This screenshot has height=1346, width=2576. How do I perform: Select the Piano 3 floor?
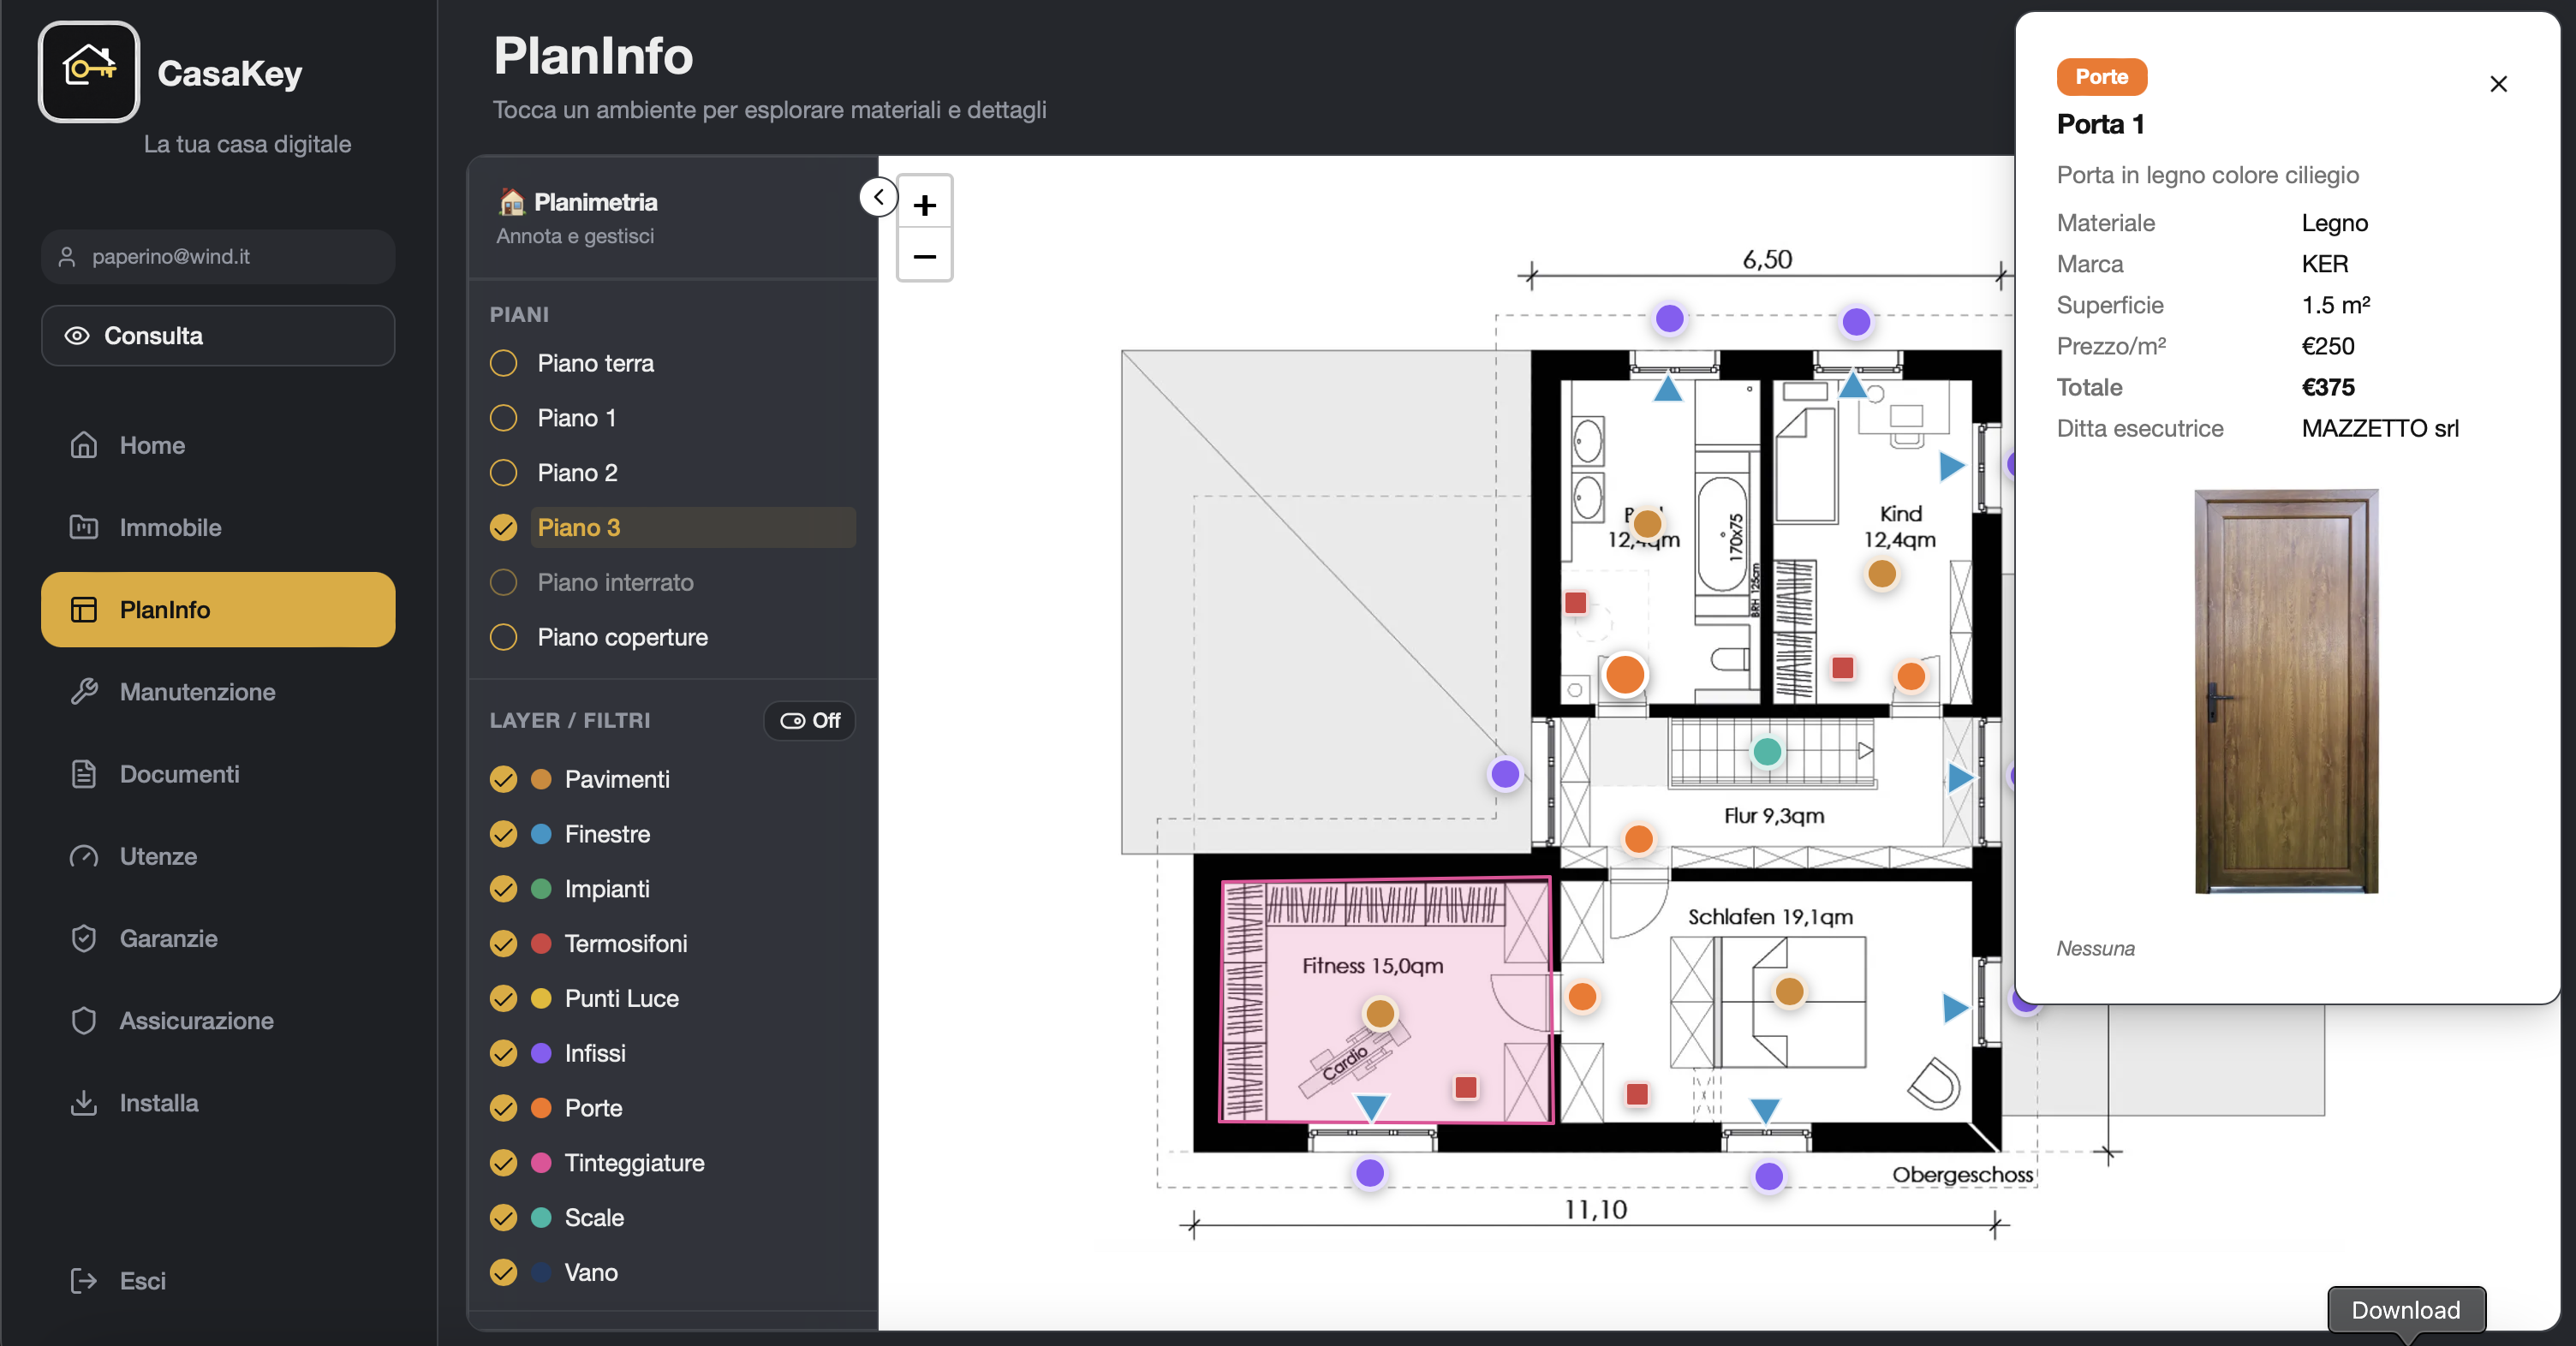(x=672, y=527)
